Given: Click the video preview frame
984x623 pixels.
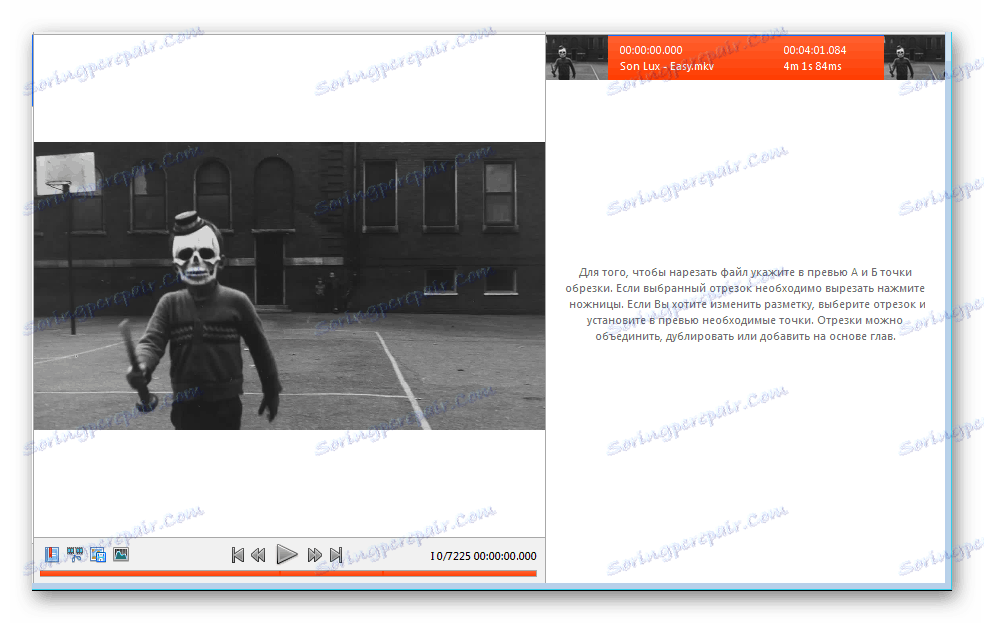Looking at the screenshot, I should click(x=289, y=286).
